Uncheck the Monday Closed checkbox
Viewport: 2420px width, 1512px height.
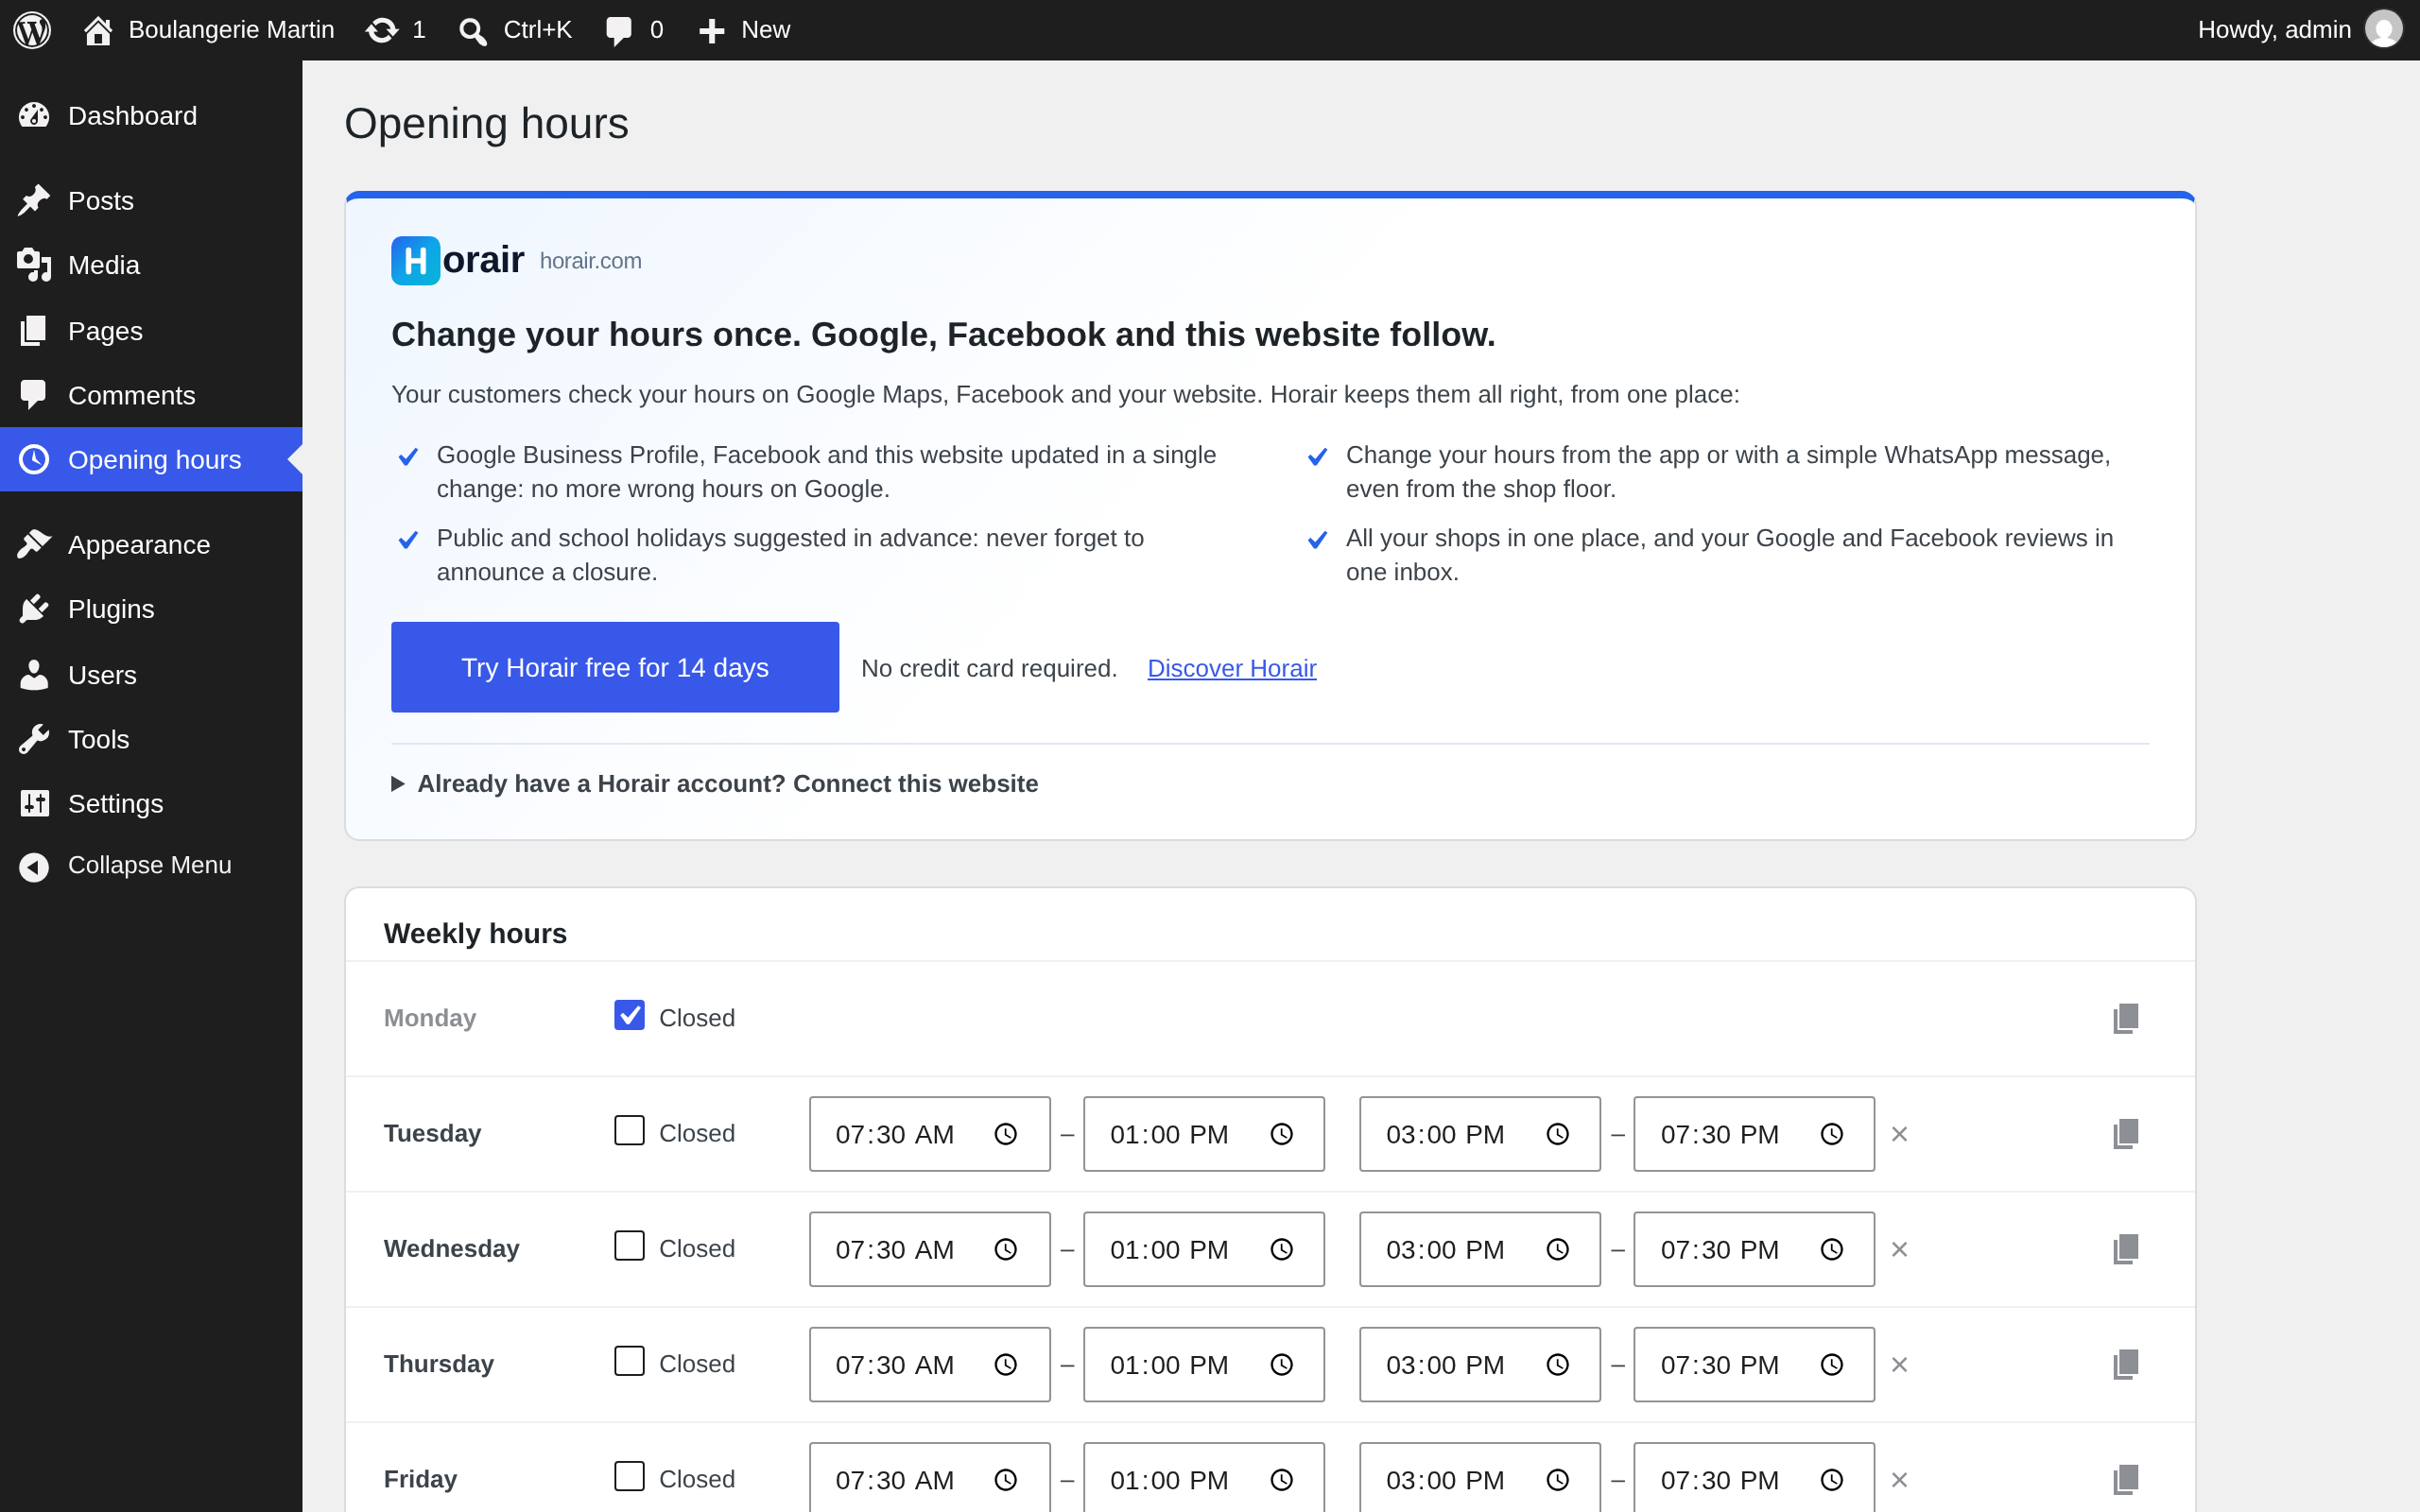(x=629, y=1015)
